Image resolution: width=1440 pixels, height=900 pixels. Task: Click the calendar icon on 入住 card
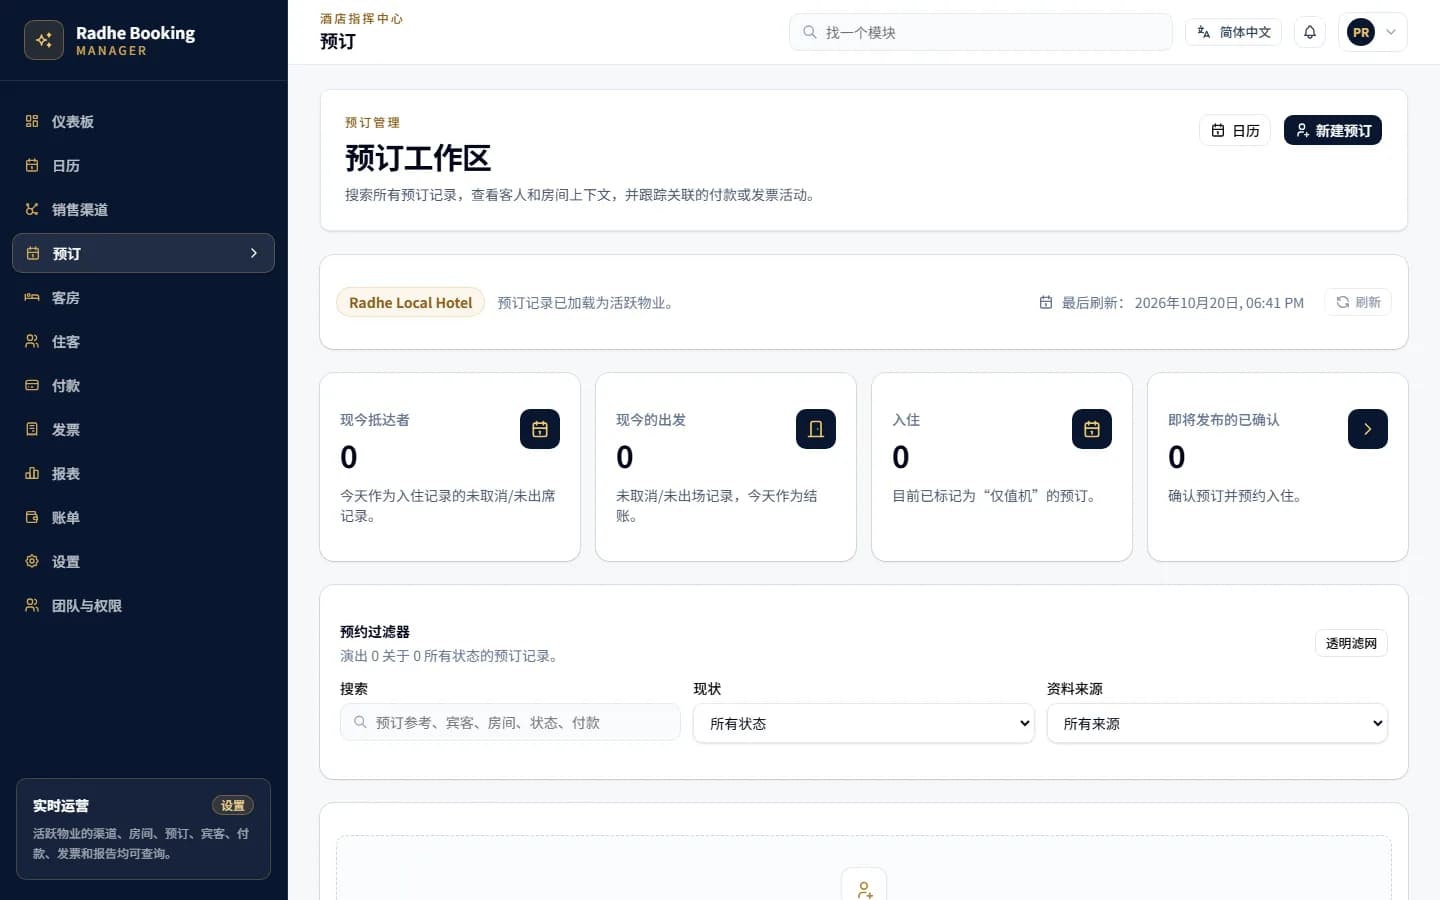1092,429
